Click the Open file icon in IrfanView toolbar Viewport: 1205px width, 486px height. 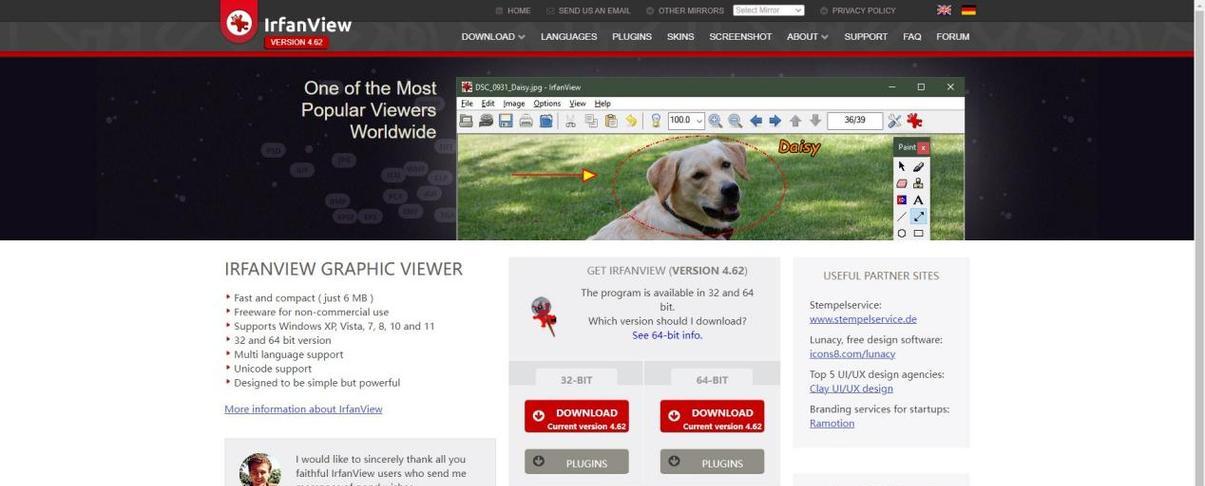pyautogui.click(x=466, y=120)
